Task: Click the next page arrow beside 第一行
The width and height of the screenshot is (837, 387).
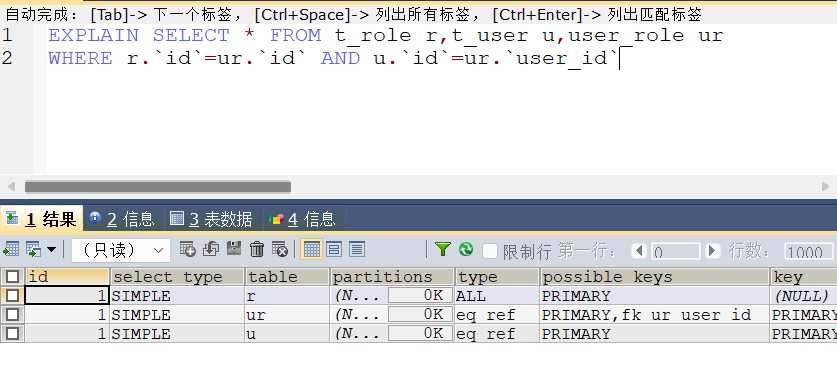Action: tap(712, 251)
